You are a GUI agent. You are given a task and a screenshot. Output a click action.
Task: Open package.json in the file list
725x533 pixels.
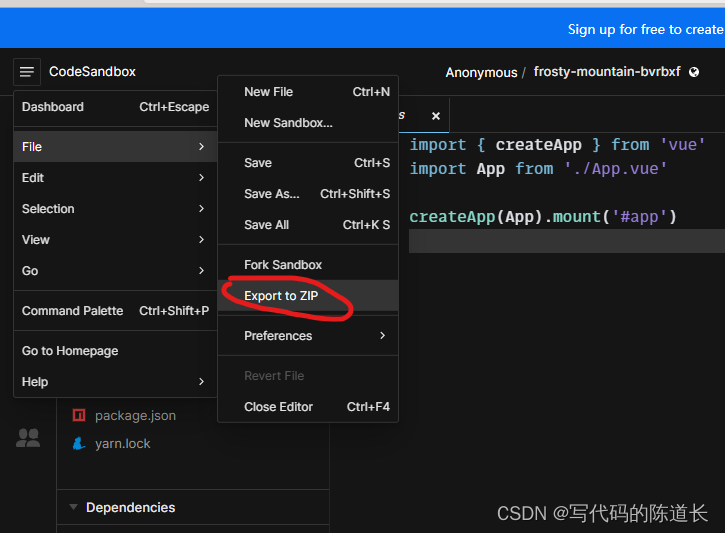pyautogui.click(x=135, y=416)
